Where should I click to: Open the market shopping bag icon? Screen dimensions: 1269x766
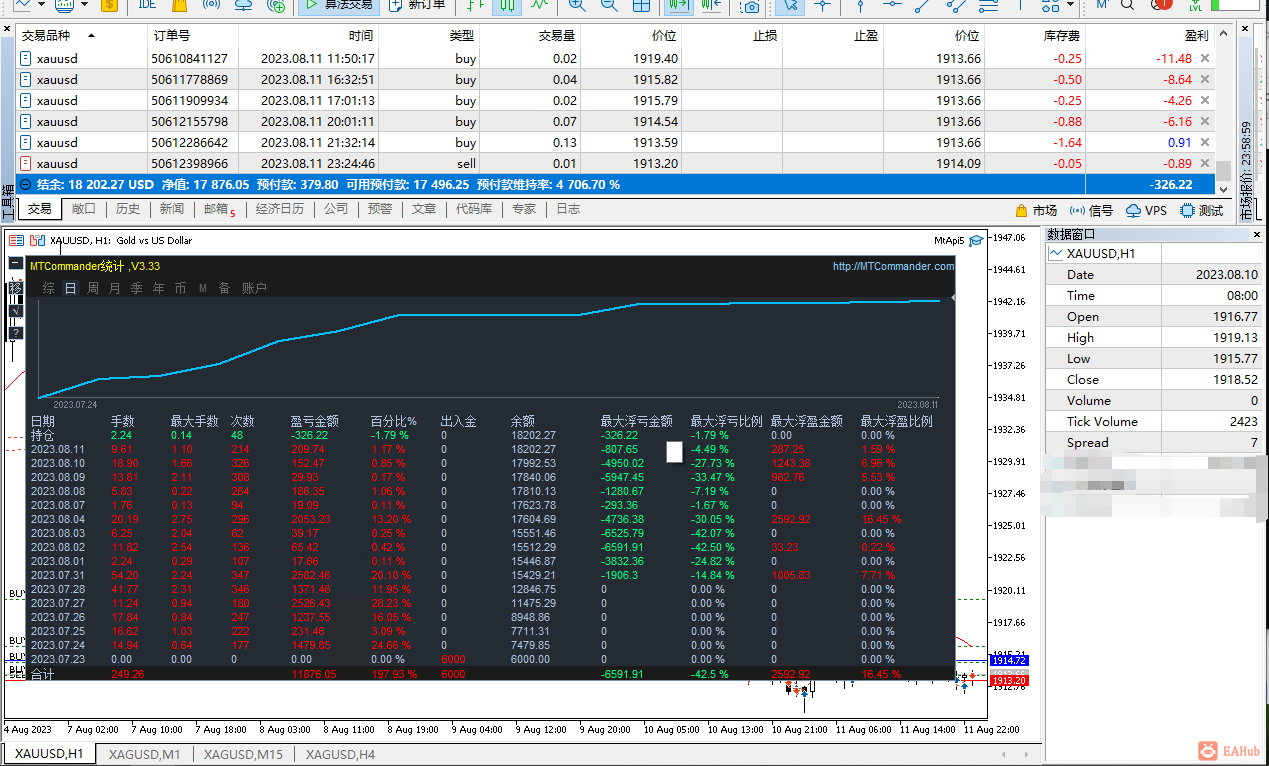tap(180, 5)
